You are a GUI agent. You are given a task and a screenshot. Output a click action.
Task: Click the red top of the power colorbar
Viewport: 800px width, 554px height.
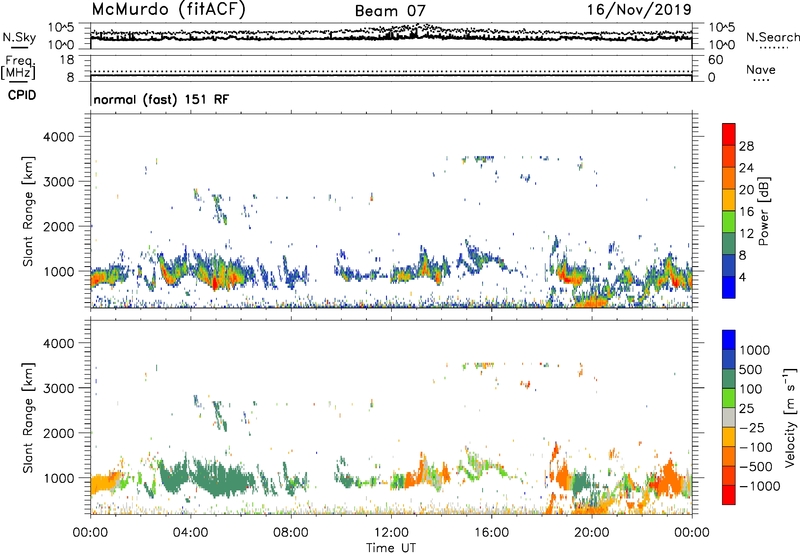(x=729, y=134)
